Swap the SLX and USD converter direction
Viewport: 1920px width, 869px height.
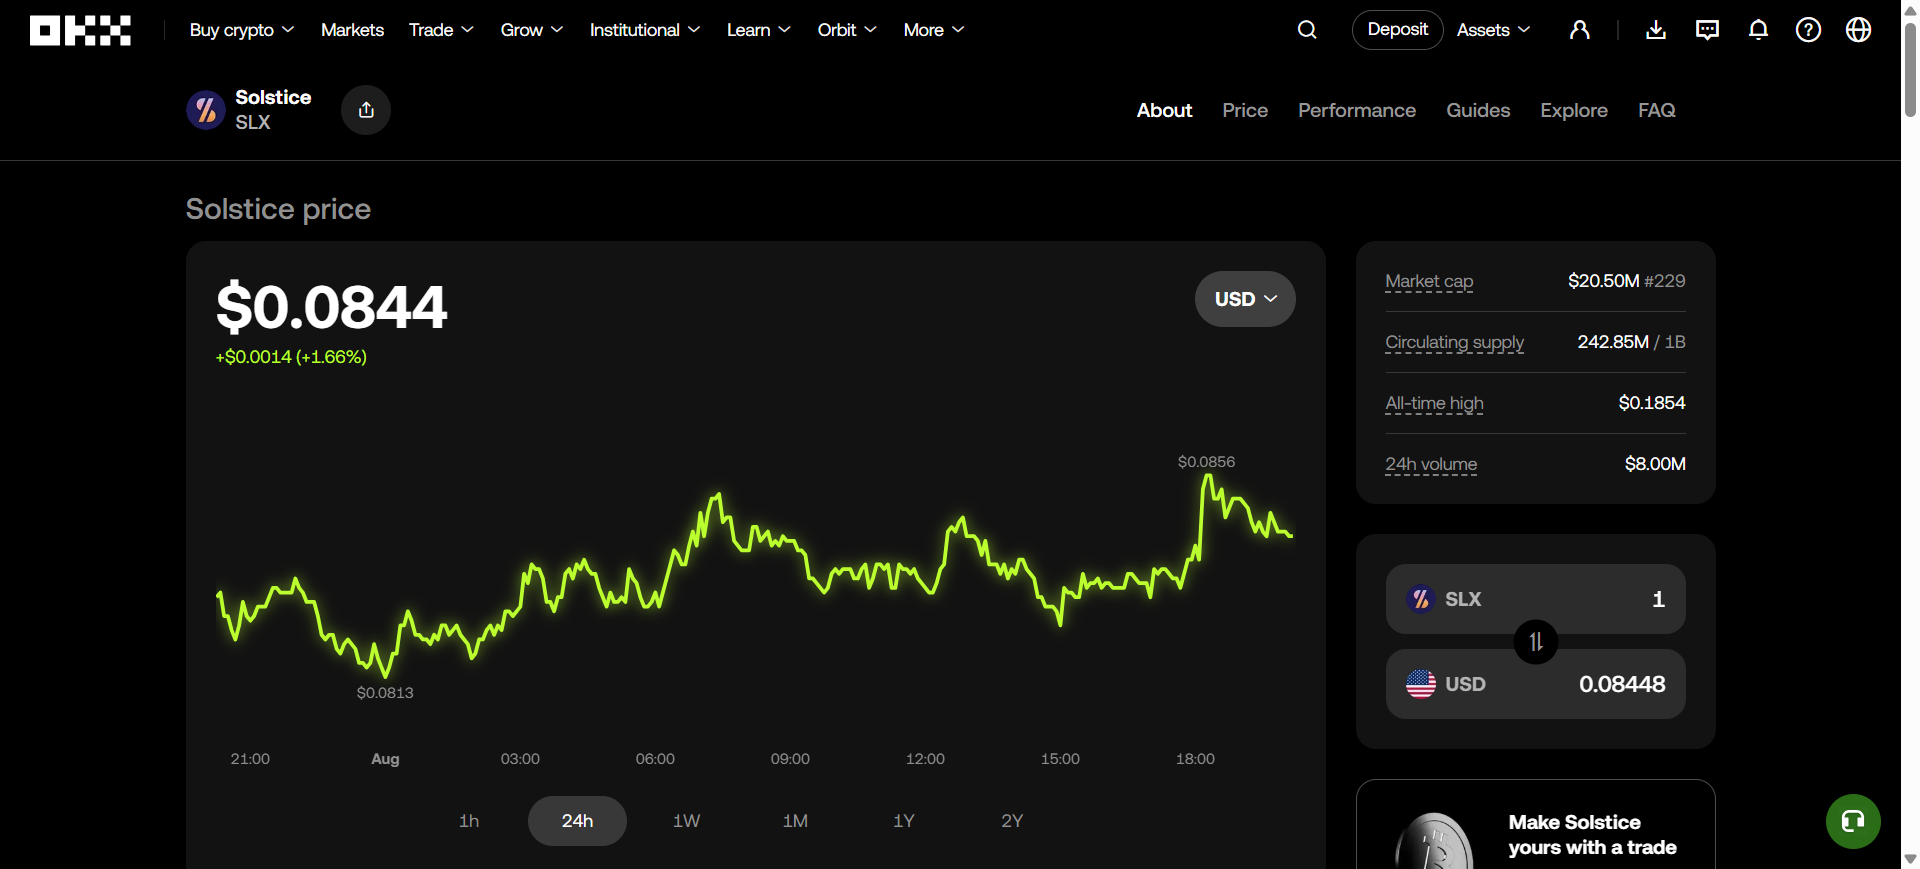(x=1536, y=642)
